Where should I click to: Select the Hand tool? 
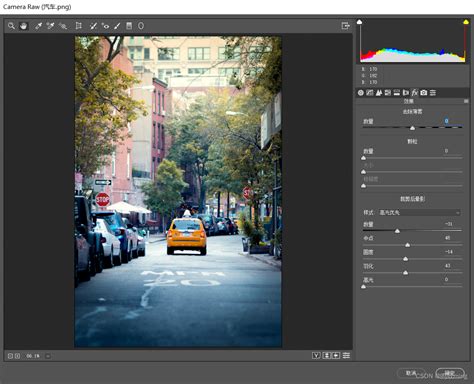pos(23,26)
